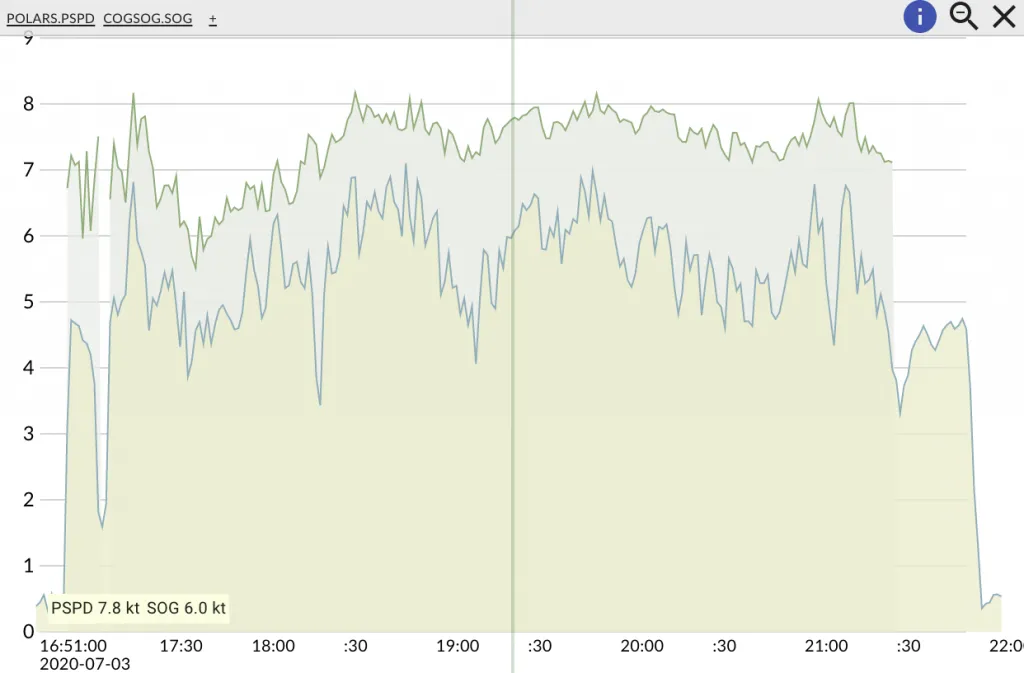The height and width of the screenshot is (673, 1024).
Task: Click the 8 knot y-axis label
Action: pyautogui.click(x=28, y=104)
